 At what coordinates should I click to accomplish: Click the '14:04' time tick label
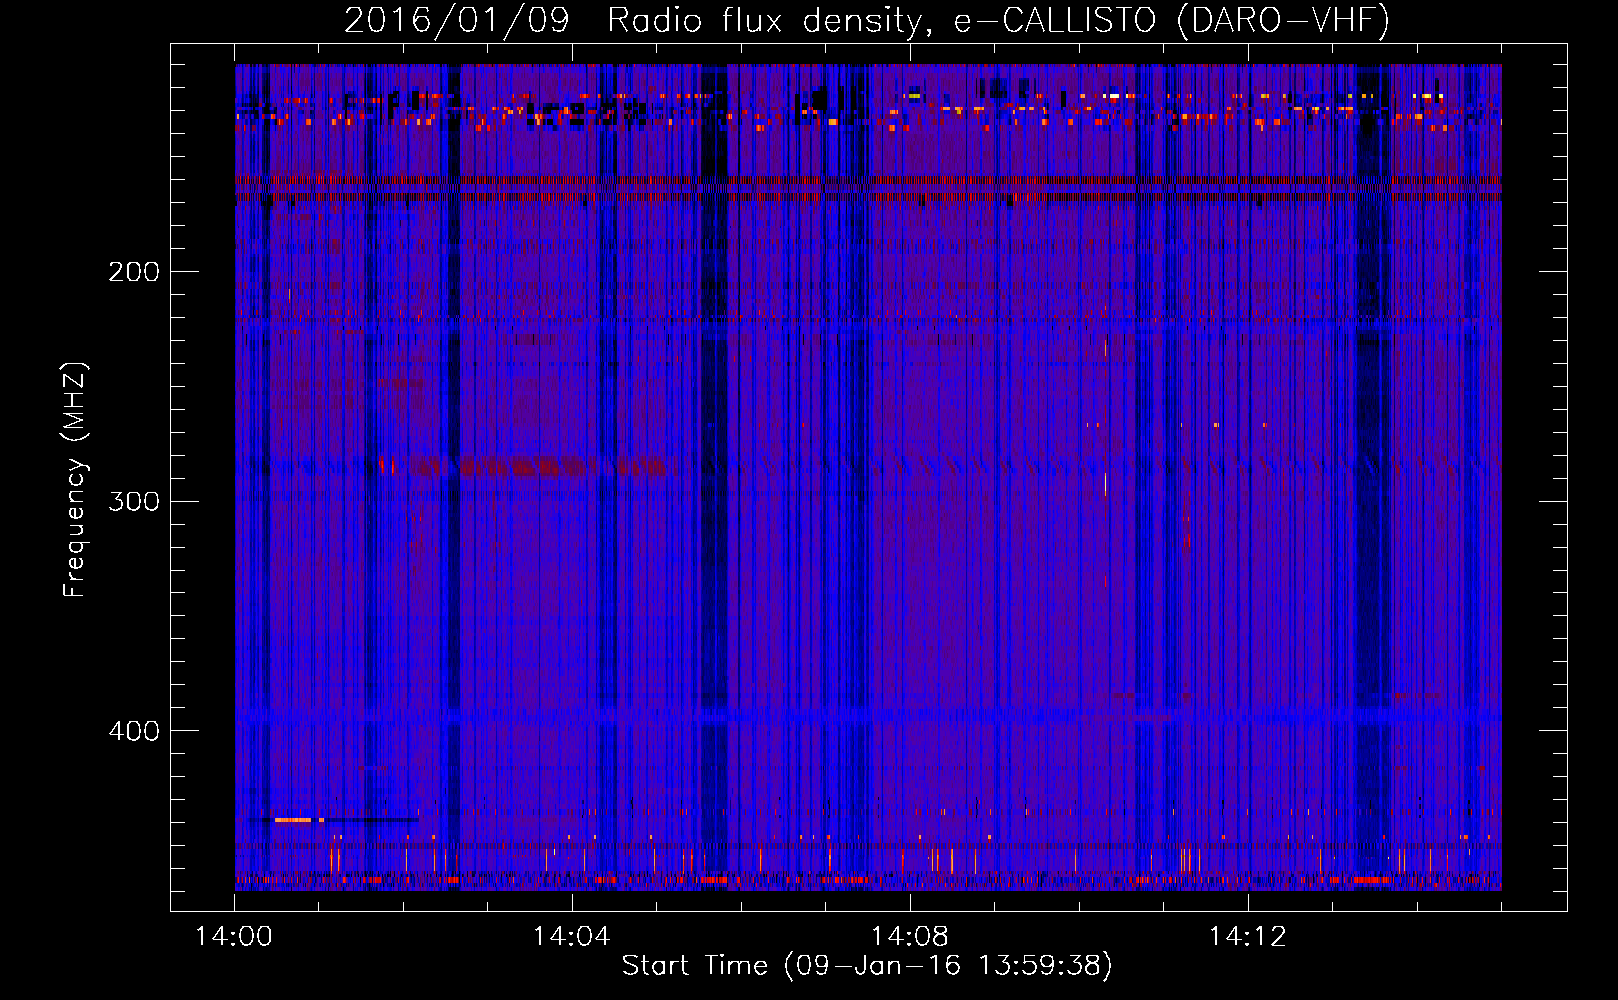572,936
